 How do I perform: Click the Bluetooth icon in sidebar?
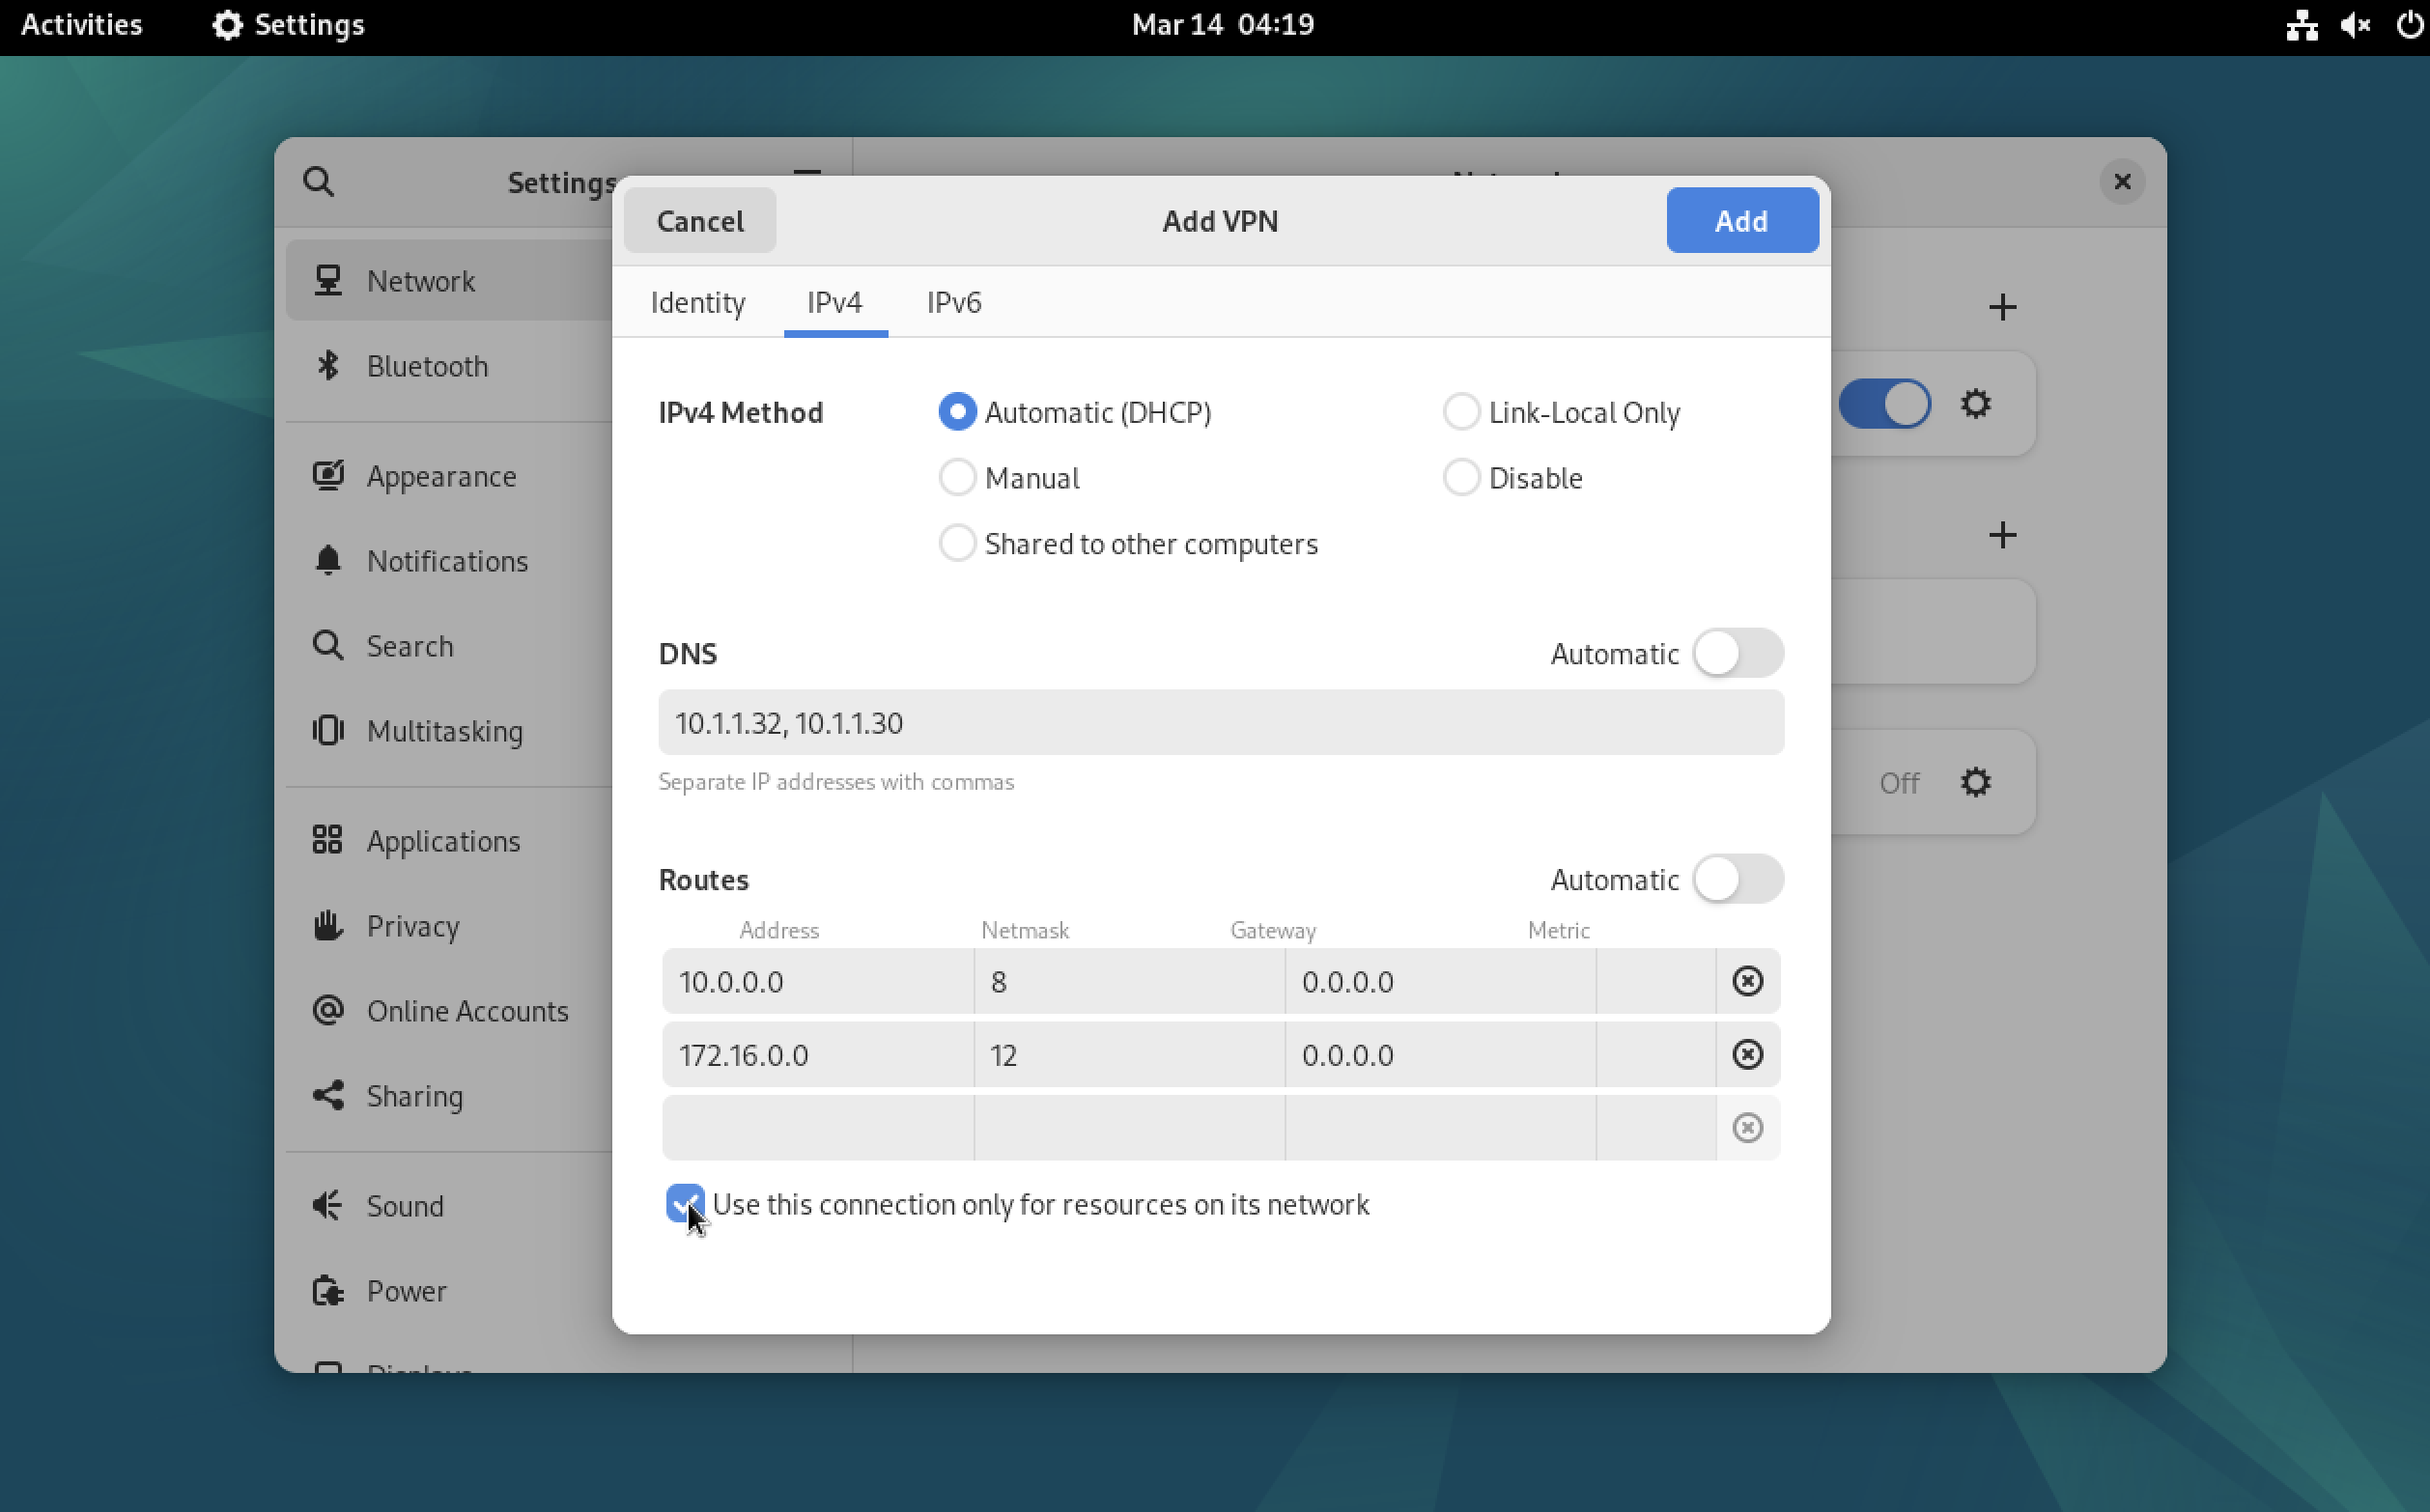click(328, 366)
